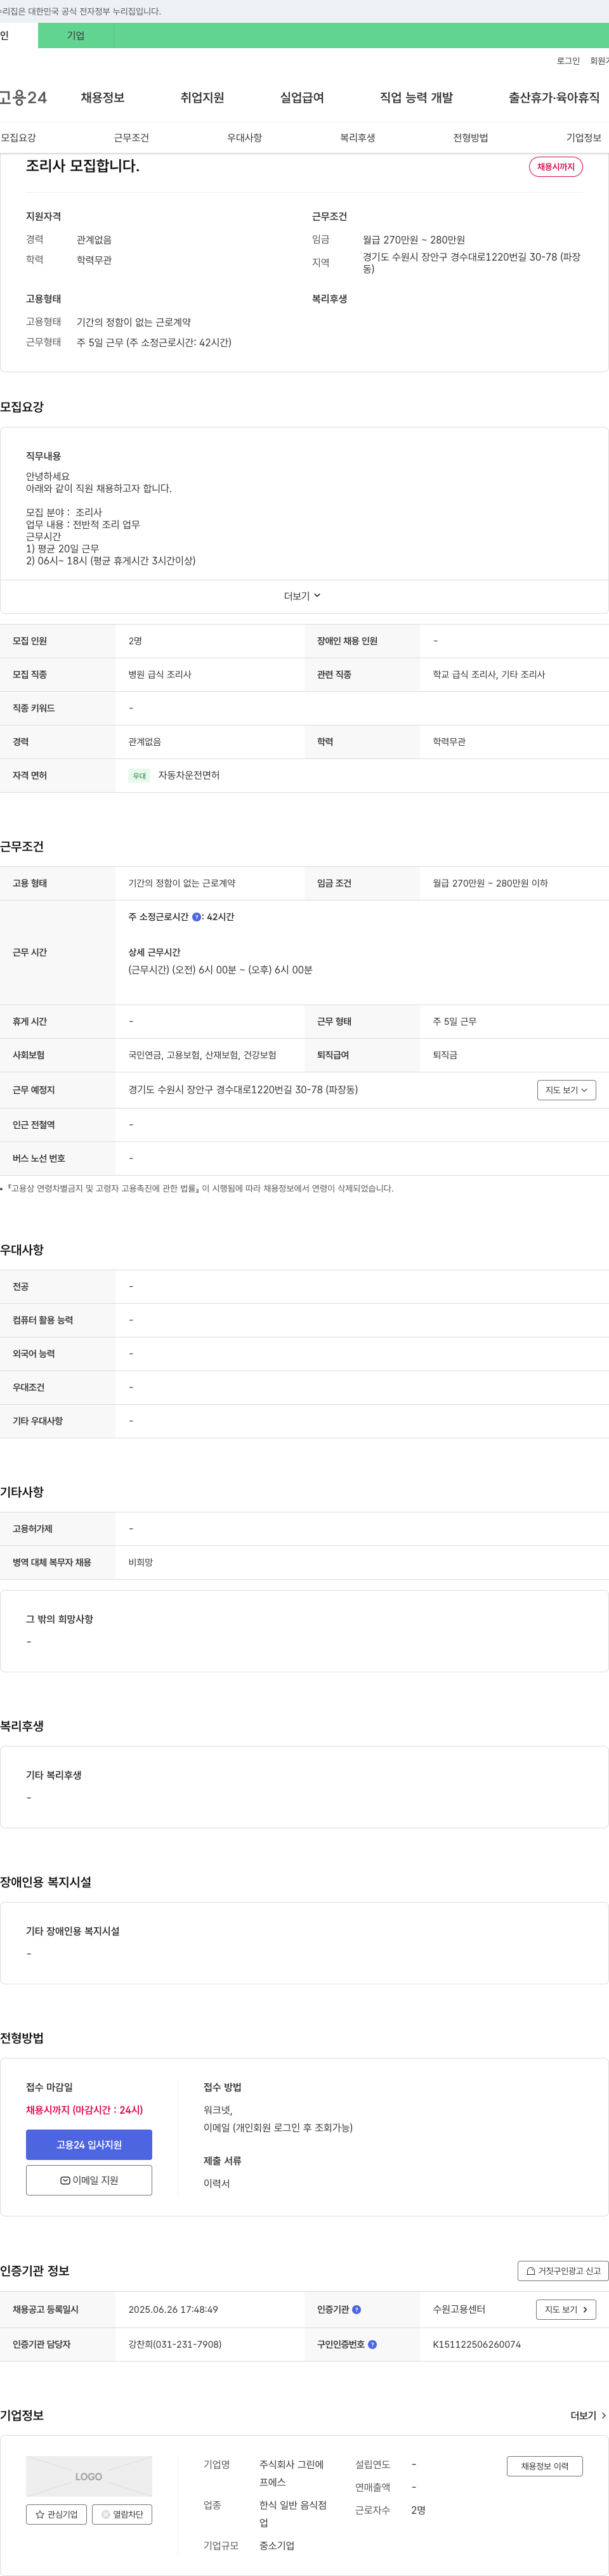Viewport: 609px width, 2576px height.
Task: Click 병원 급식 조리사 job type cell
Action: click(x=159, y=675)
